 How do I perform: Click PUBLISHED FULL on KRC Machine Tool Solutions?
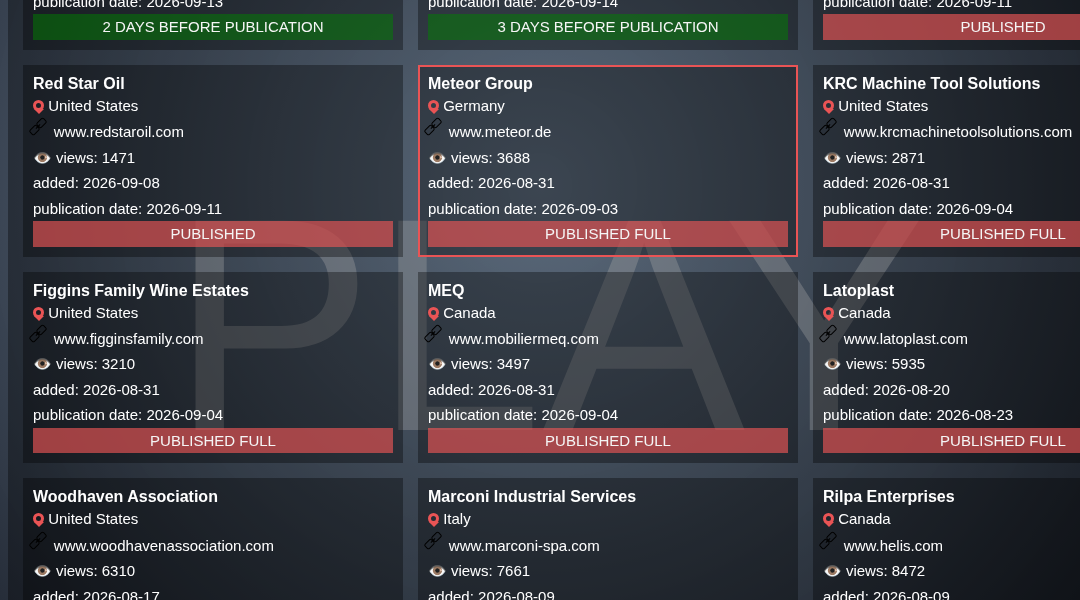(x=951, y=234)
